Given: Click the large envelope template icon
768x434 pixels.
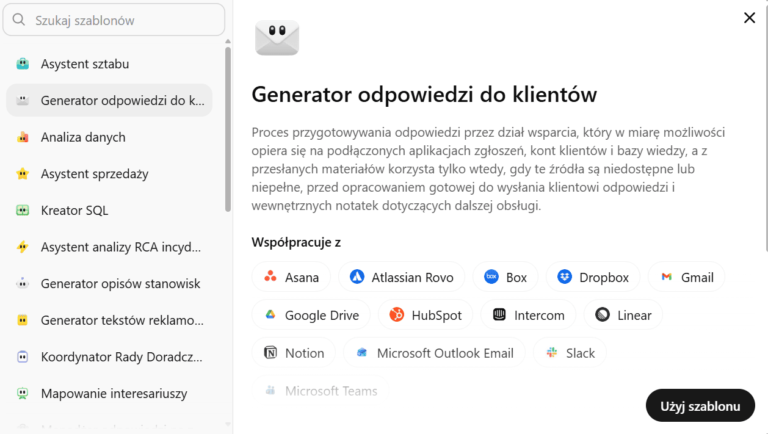Looking at the screenshot, I should pos(277,38).
